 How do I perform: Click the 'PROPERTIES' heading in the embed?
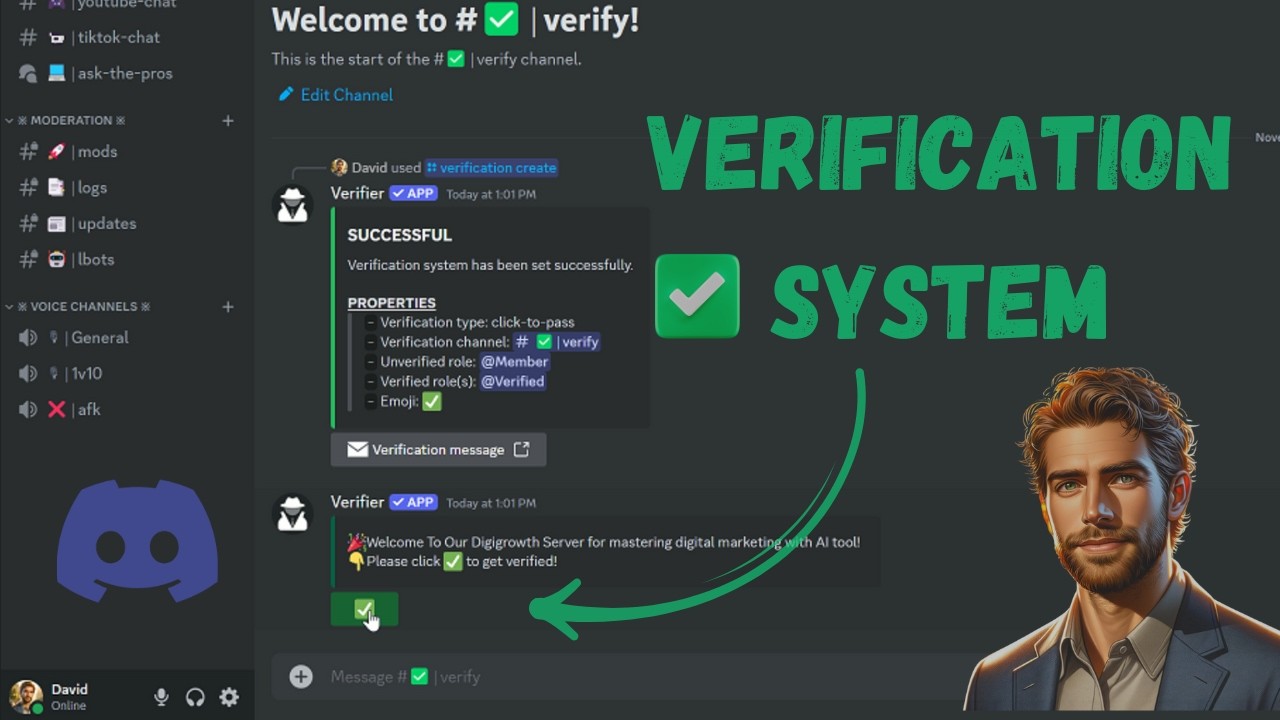point(391,302)
